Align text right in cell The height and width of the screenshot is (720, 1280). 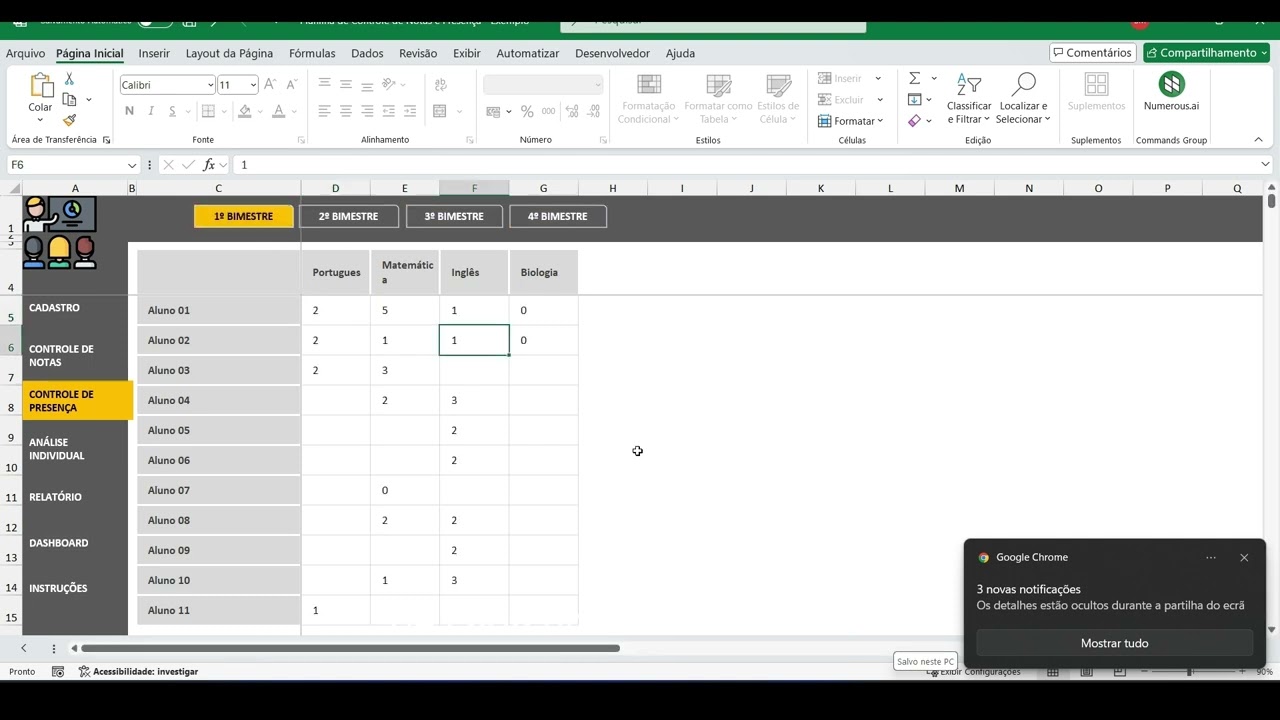[367, 111]
